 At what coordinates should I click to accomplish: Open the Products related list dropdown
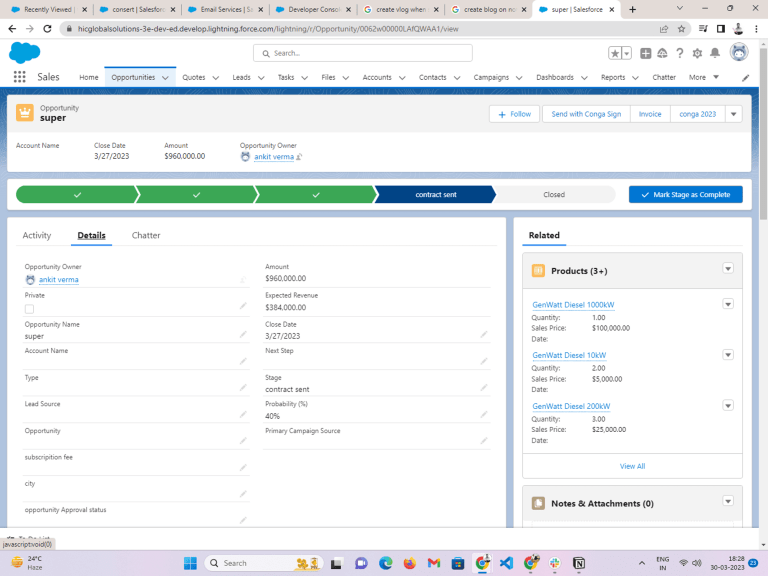point(728,268)
